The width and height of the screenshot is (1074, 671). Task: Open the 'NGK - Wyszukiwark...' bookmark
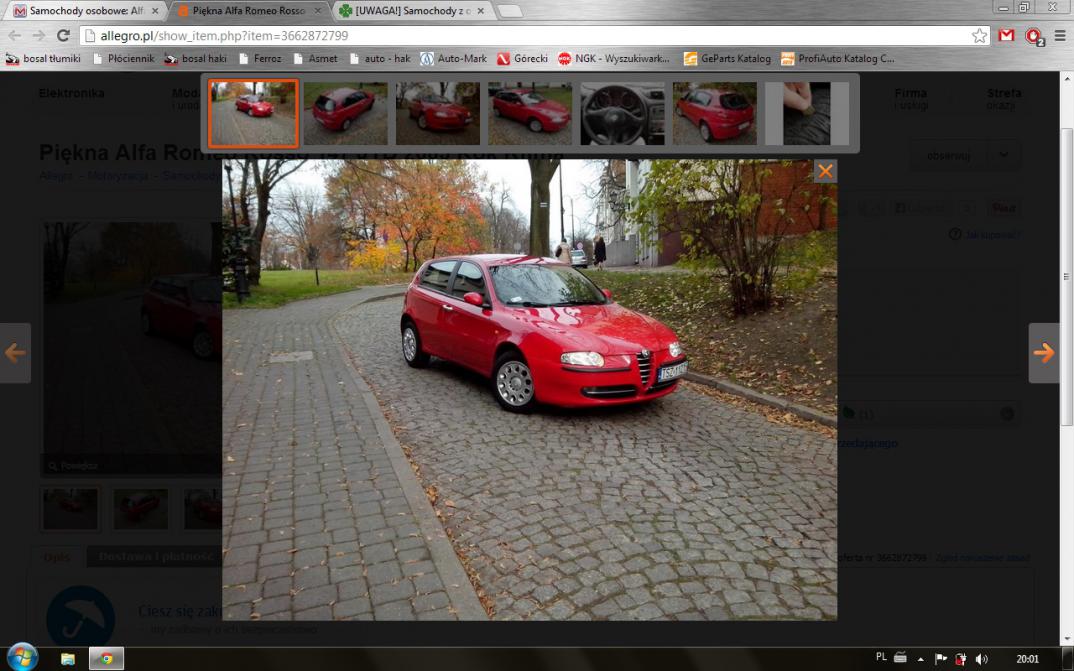[x=614, y=59]
